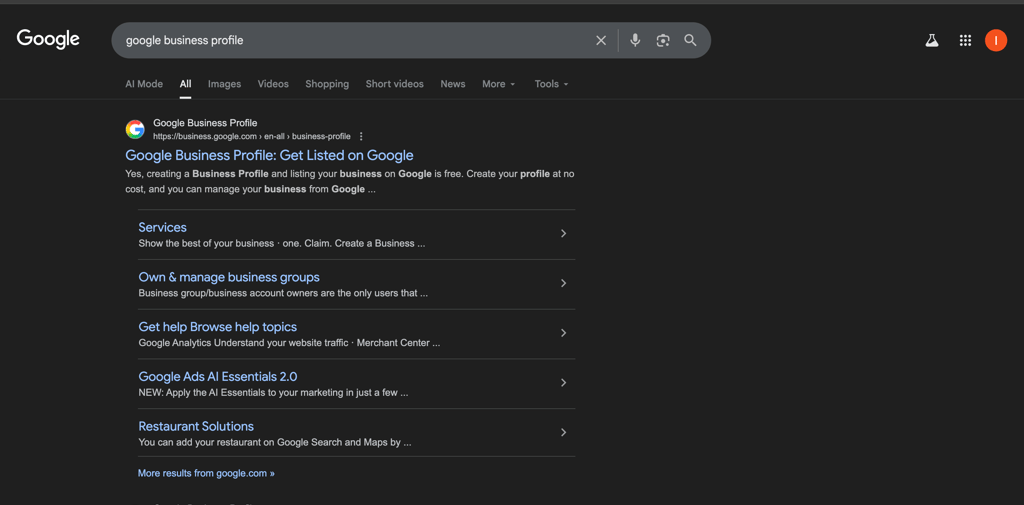The image size is (1024, 505).
Task: Select the Short videos tab
Action: [x=394, y=84]
